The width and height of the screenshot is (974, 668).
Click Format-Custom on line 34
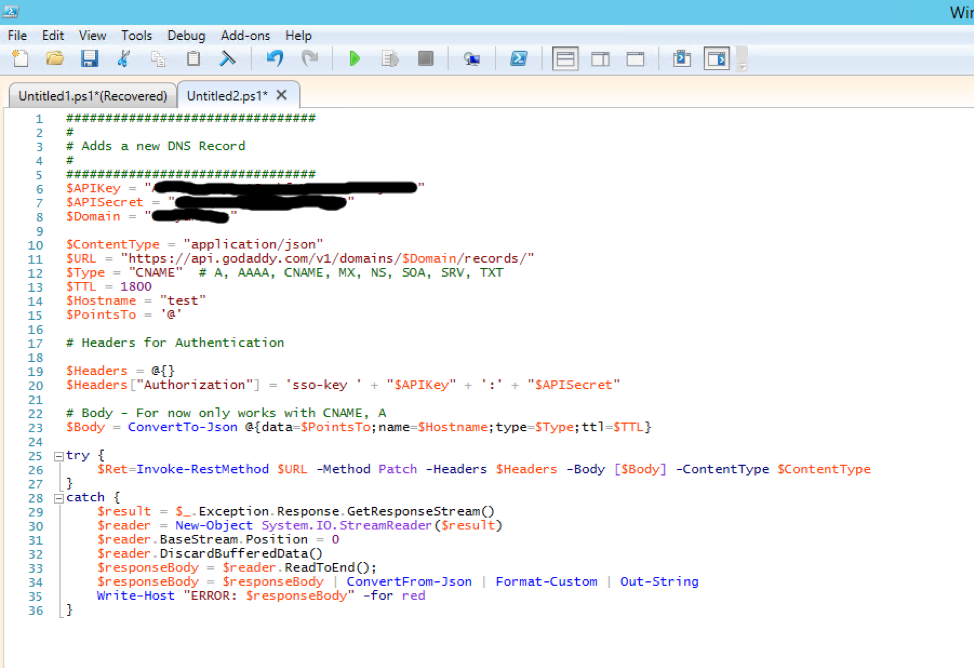[546, 582]
